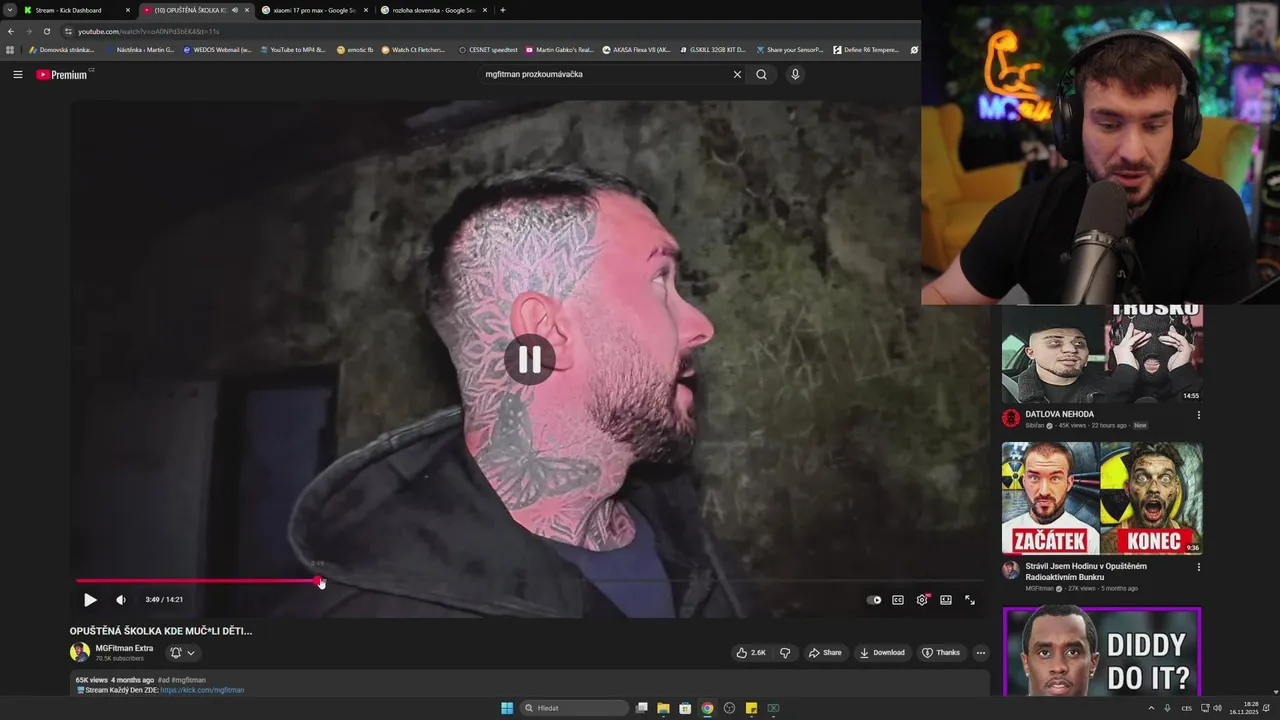Open more actions three-dot menu below video

pyautogui.click(x=981, y=652)
